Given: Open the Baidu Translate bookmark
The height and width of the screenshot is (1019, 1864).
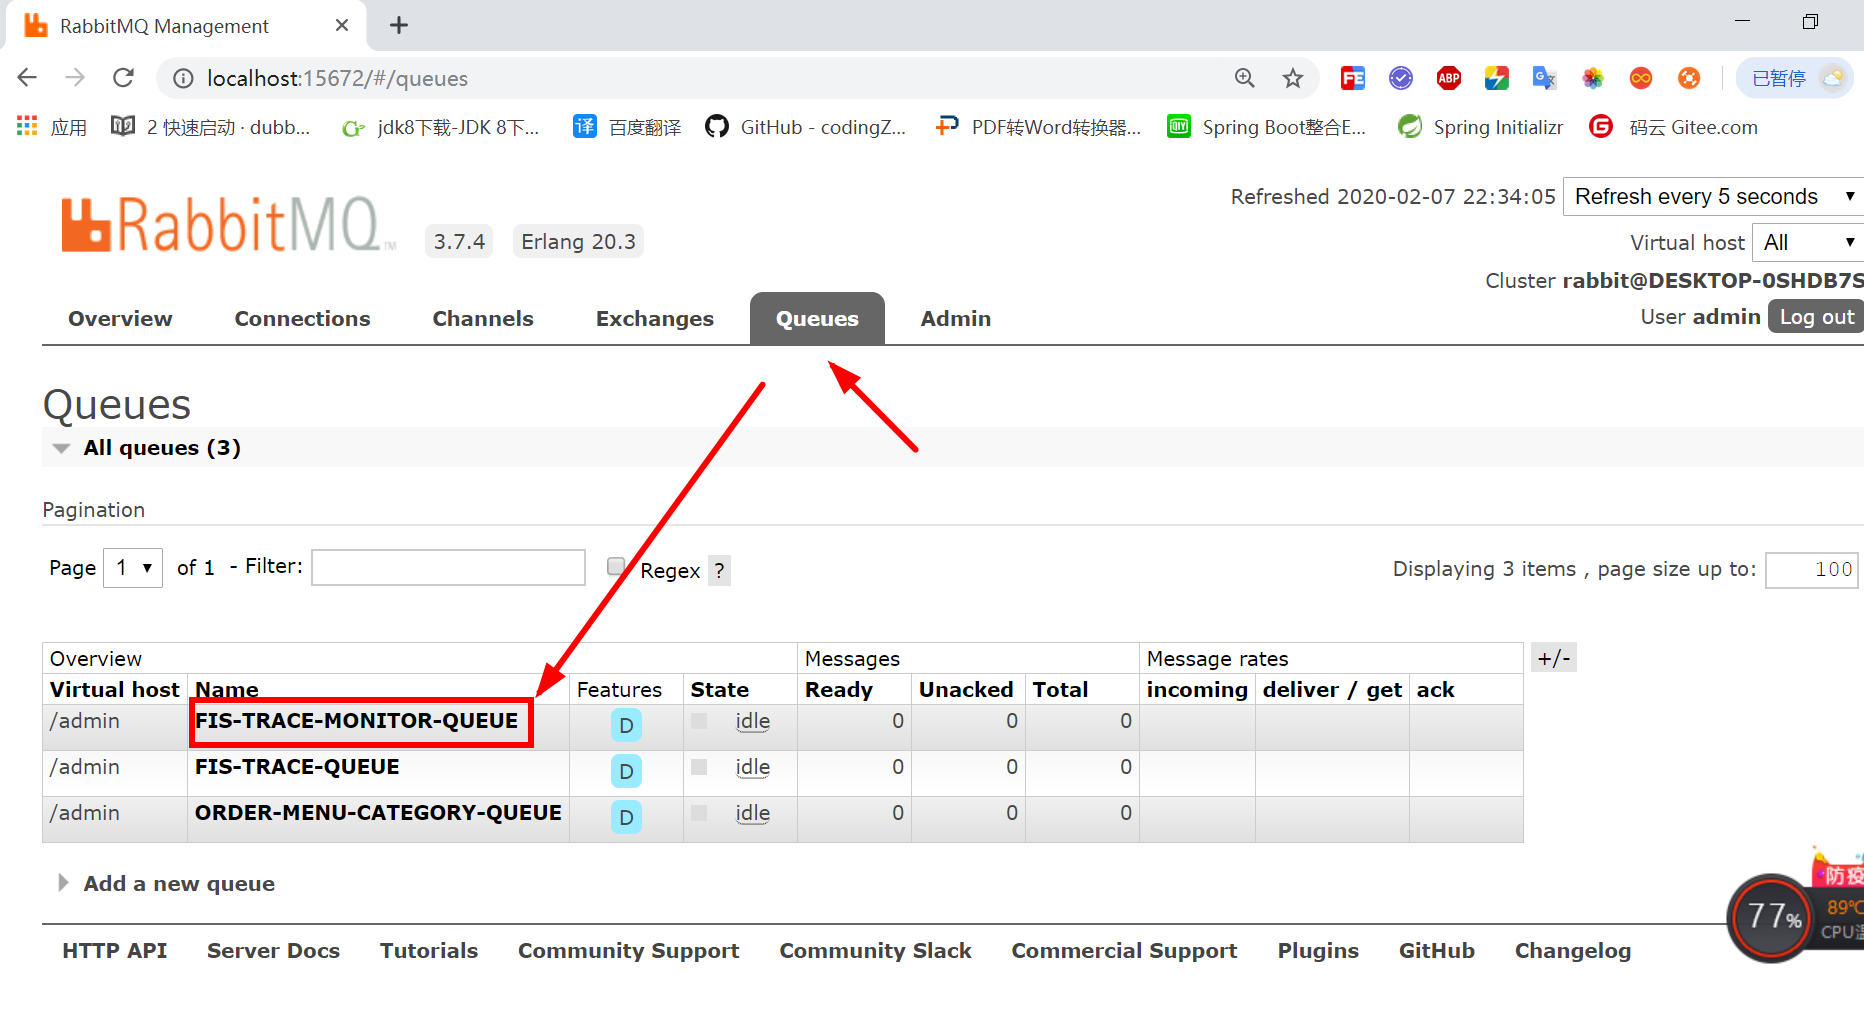Looking at the screenshot, I should pyautogui.click(x=627, y=127).
